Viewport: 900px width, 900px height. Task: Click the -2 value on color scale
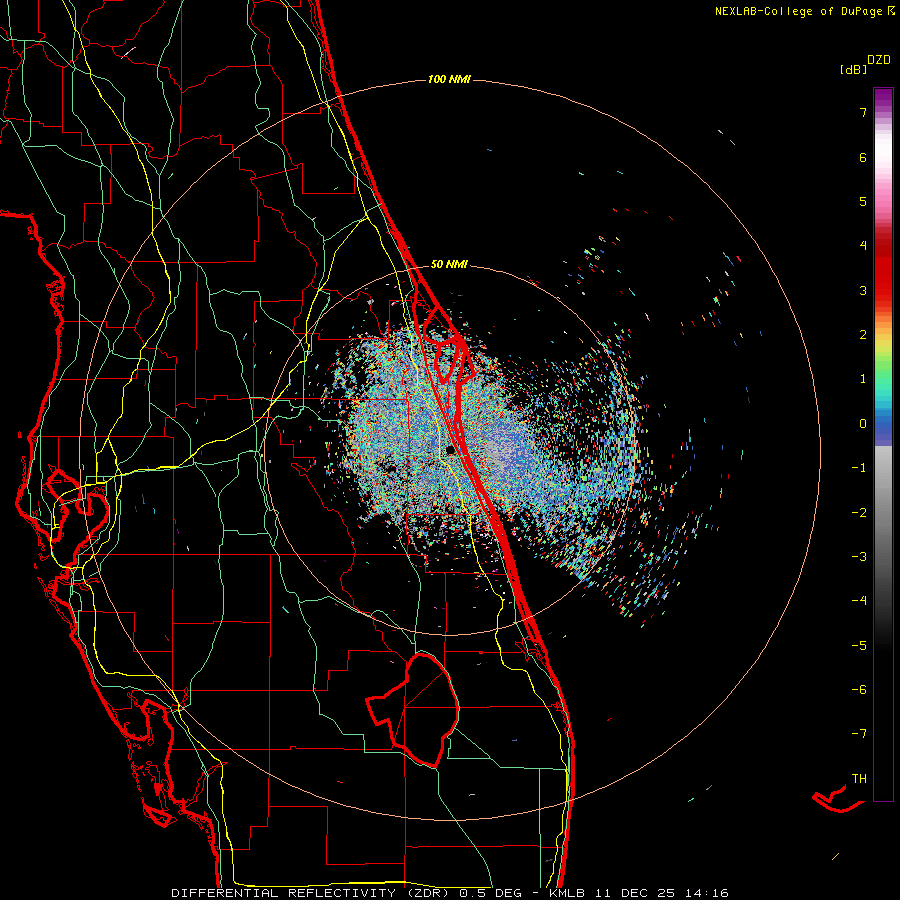[859, 513]
